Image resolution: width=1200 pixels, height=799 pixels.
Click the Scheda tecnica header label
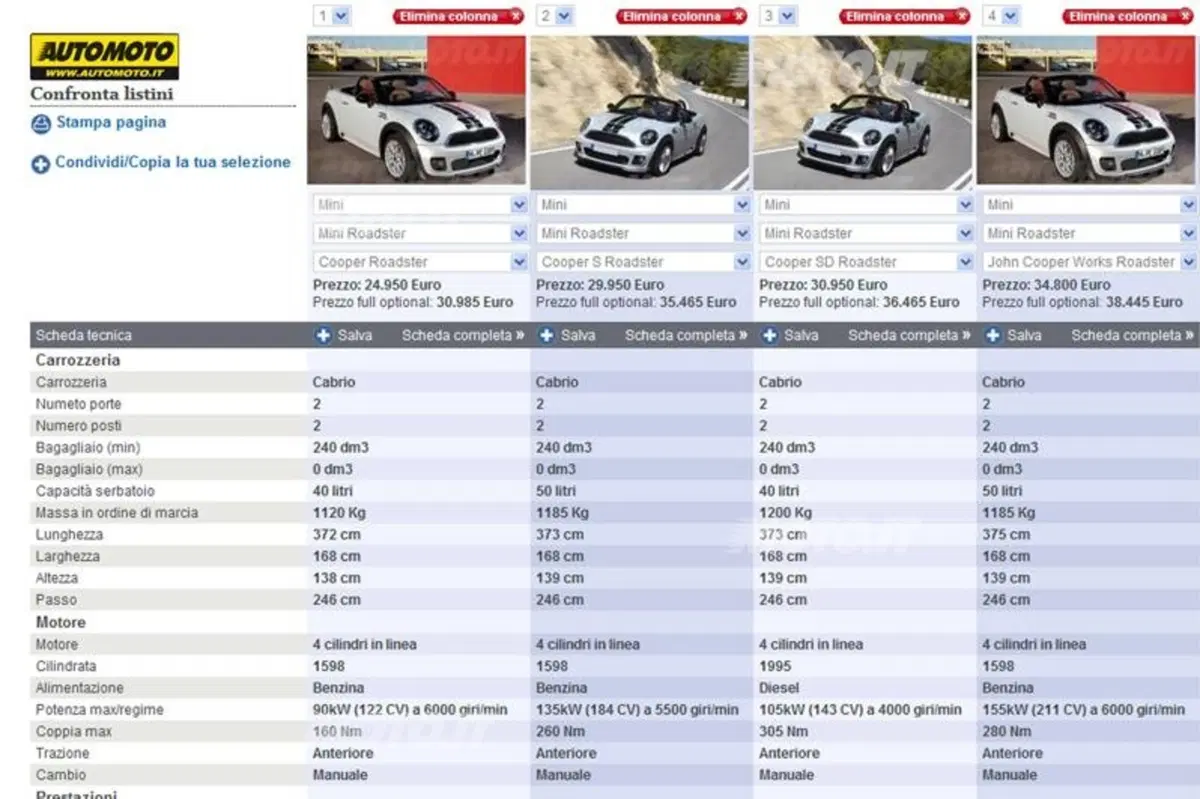click(x=84, y=336)
